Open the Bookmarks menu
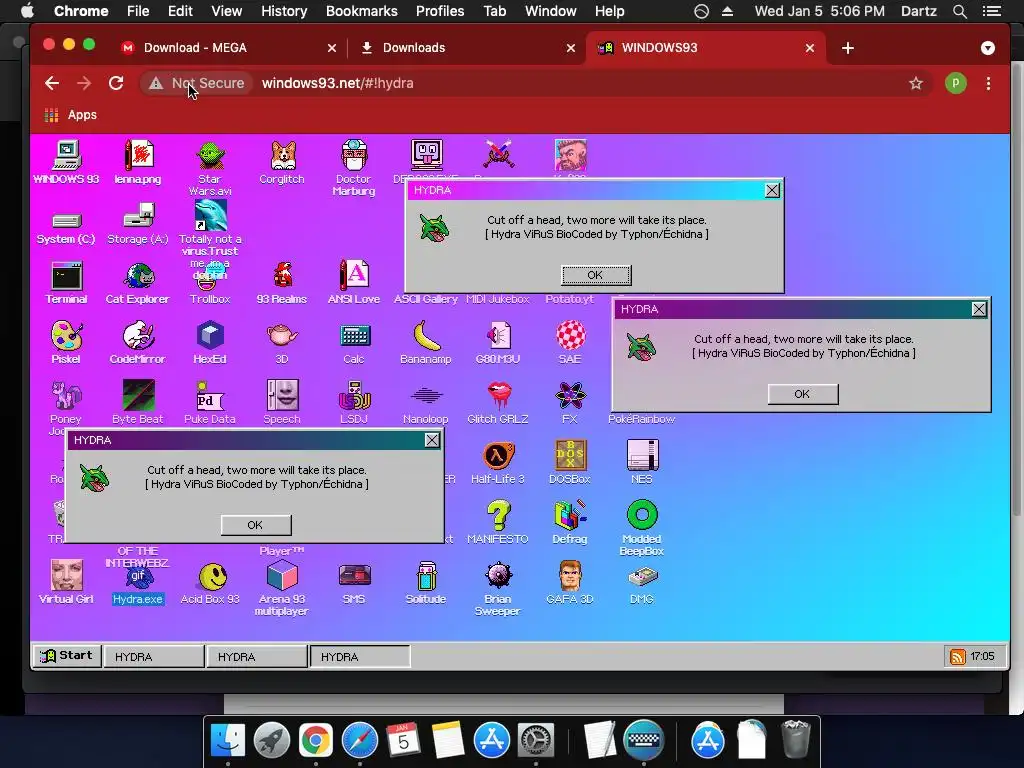 (361, 11)
